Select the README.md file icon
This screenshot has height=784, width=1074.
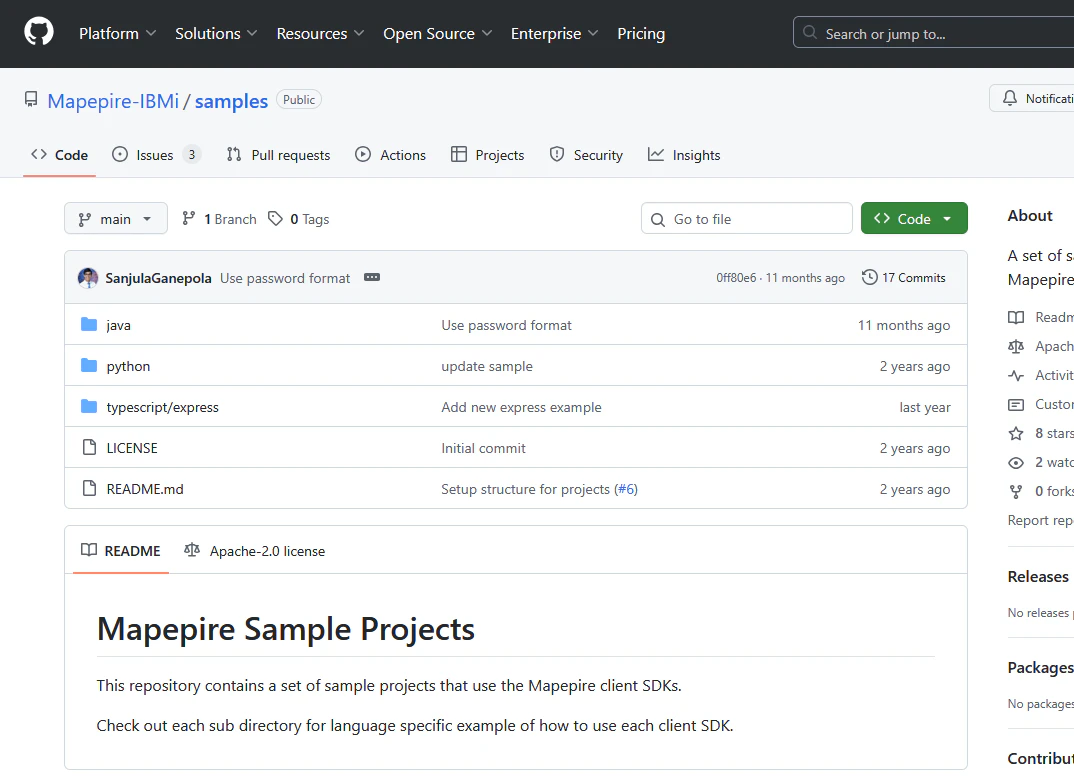click(x=89, y=488)
